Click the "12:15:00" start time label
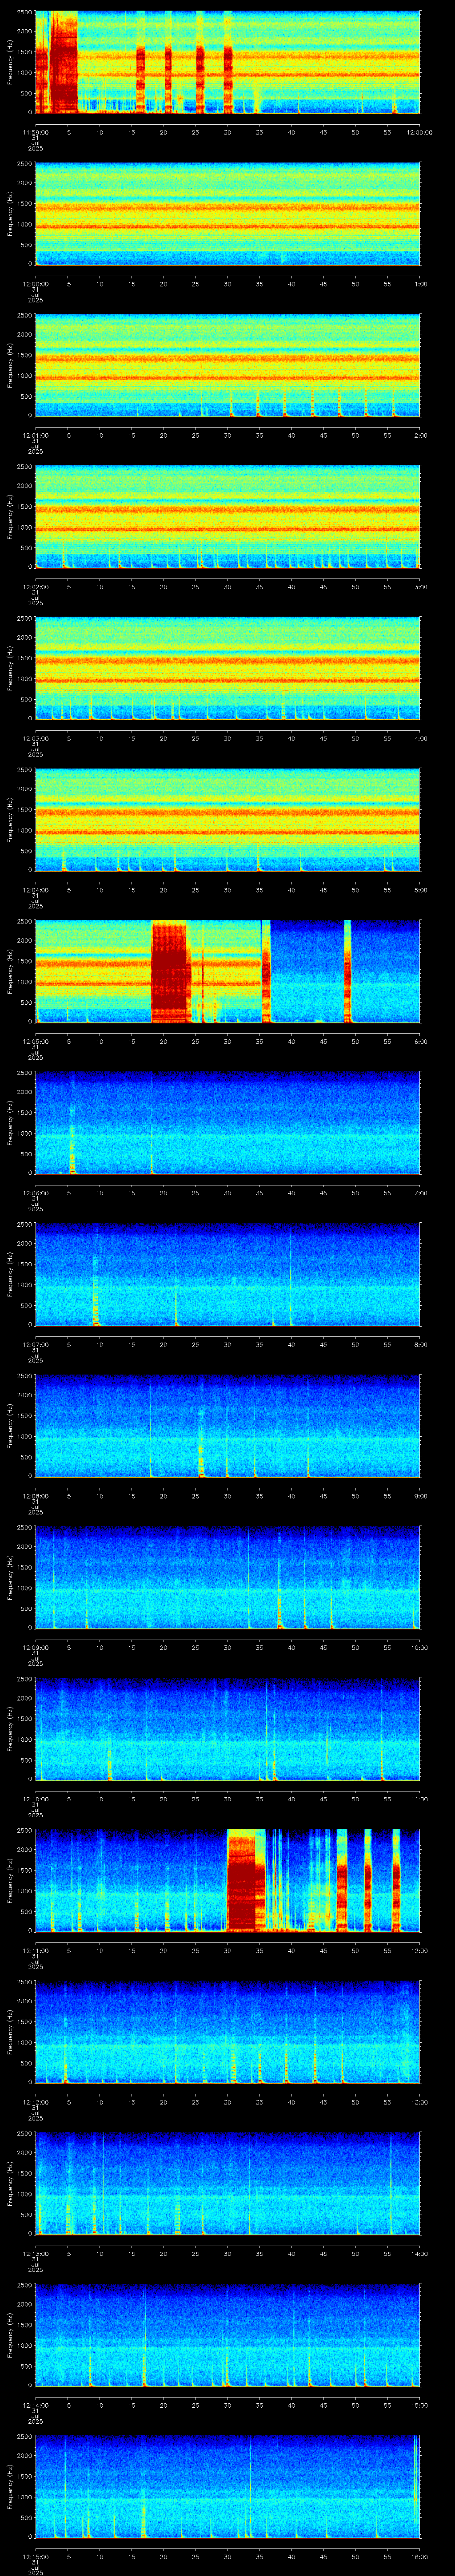The width and height of the screenshot is (455, 2576). (x=35, y=2558)
